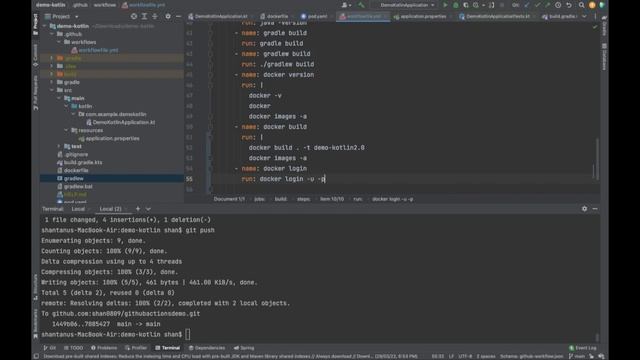The image size is (640, 360).
Task: Run the DemoKotlinApplication with the green play icon
Action: 445,5
